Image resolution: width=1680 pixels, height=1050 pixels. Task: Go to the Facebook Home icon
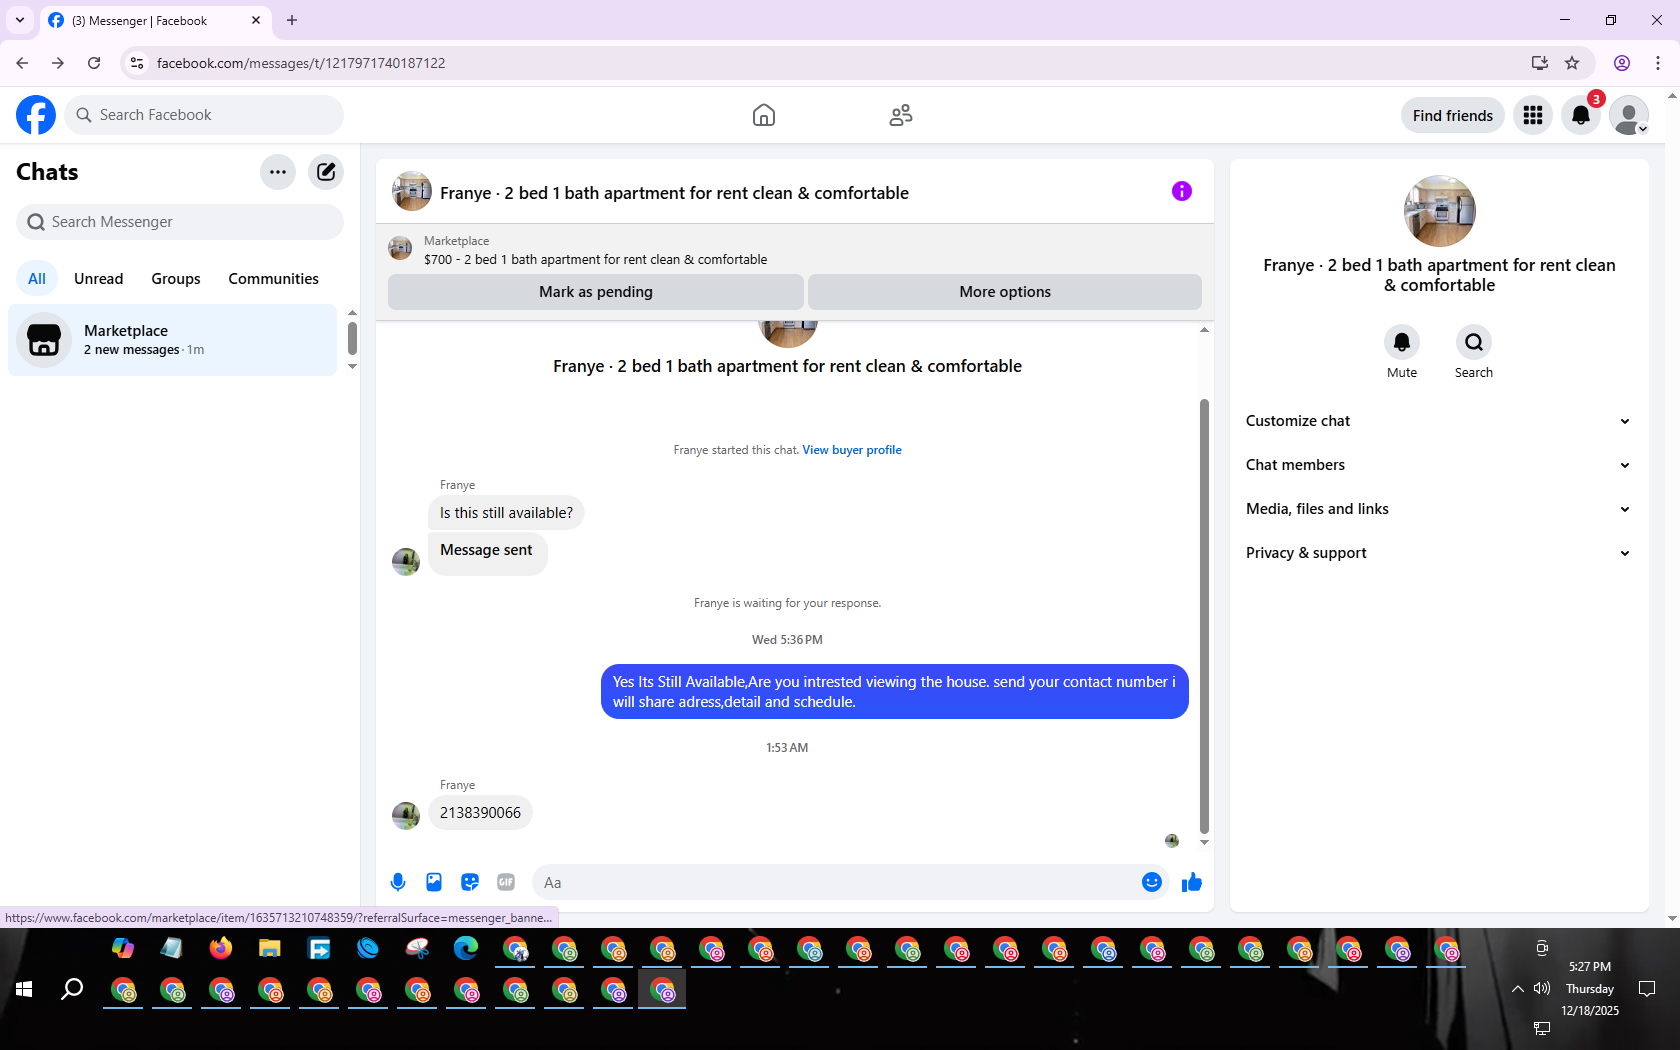point(764,115)
